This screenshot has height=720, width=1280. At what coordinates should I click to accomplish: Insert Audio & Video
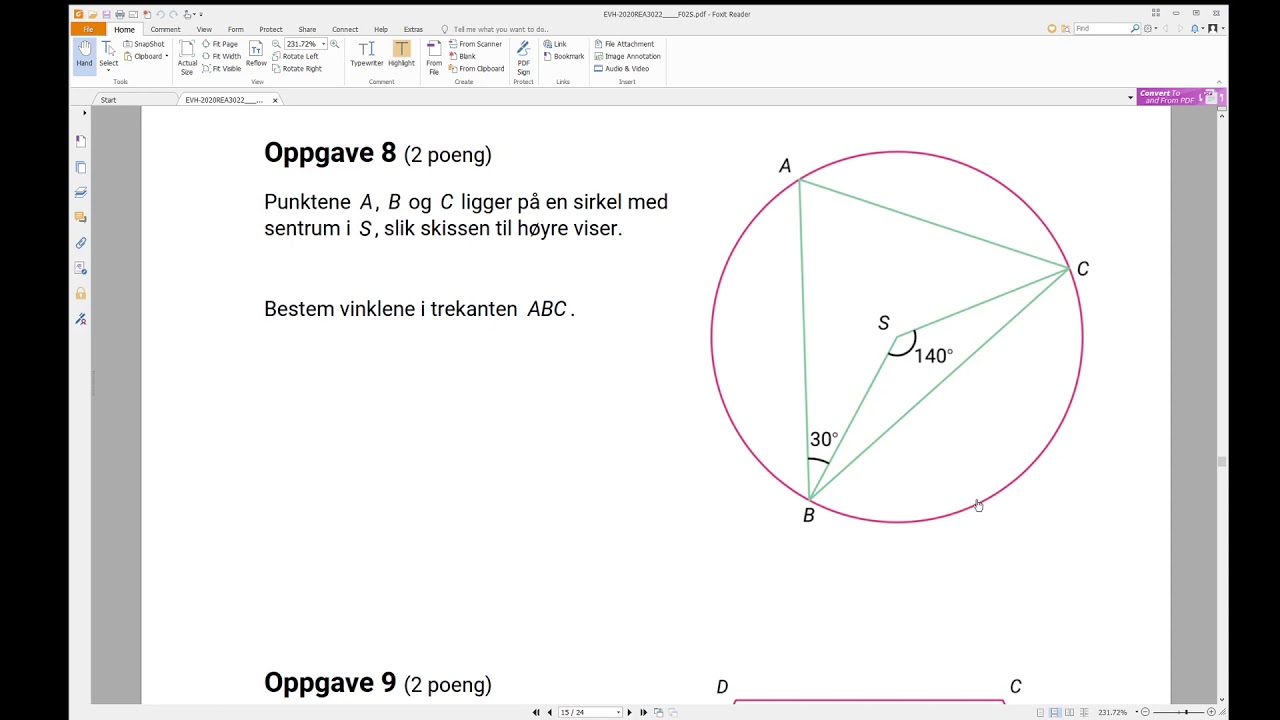coord(621,69)
